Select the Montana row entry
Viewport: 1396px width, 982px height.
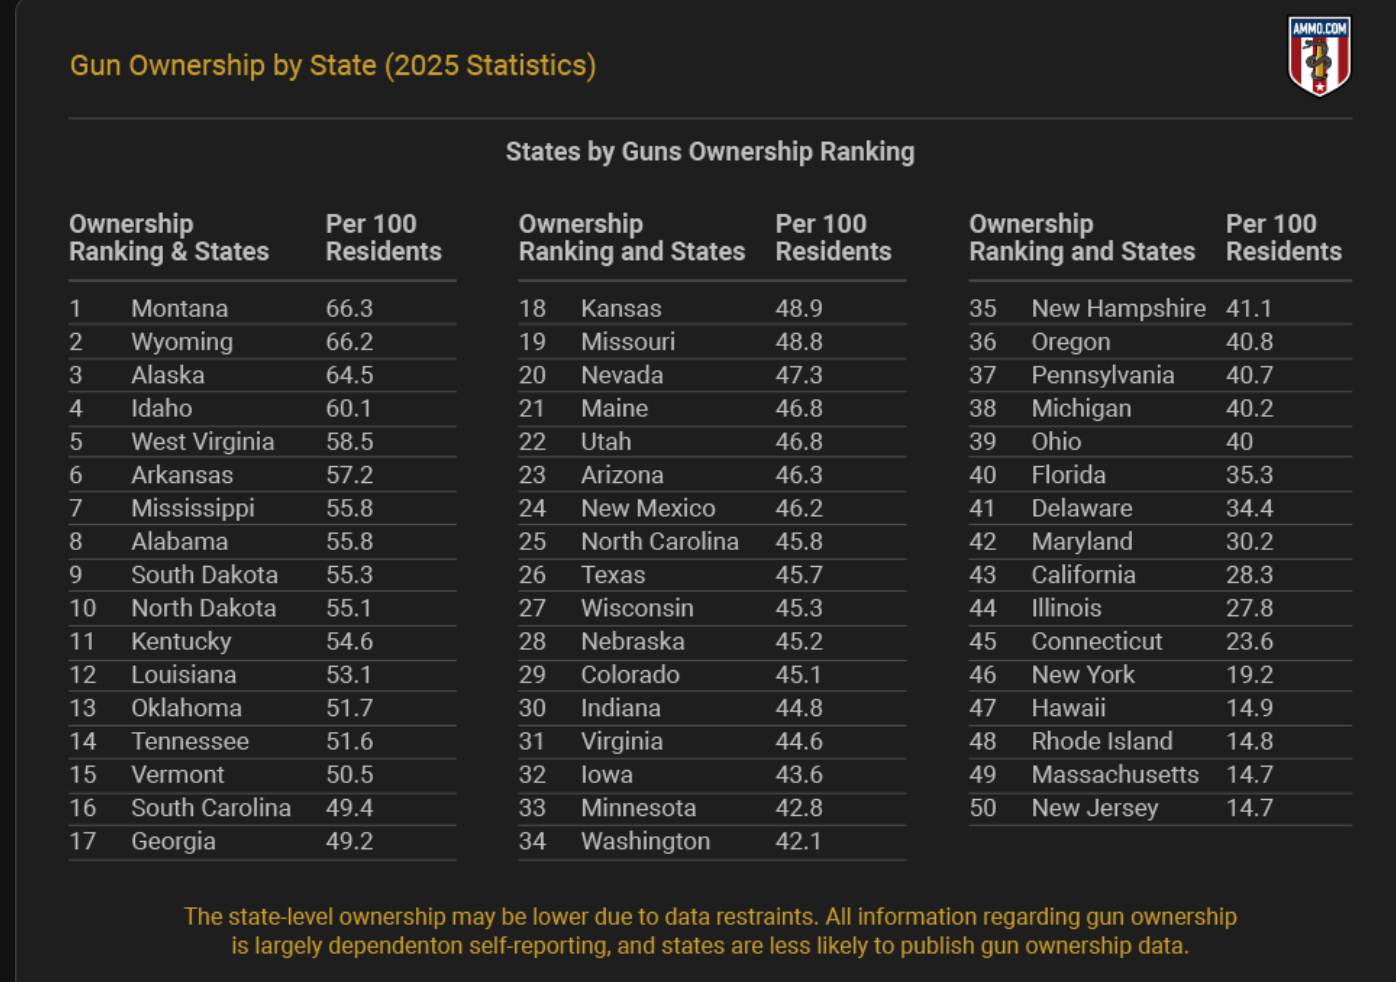tap(179, 309)
